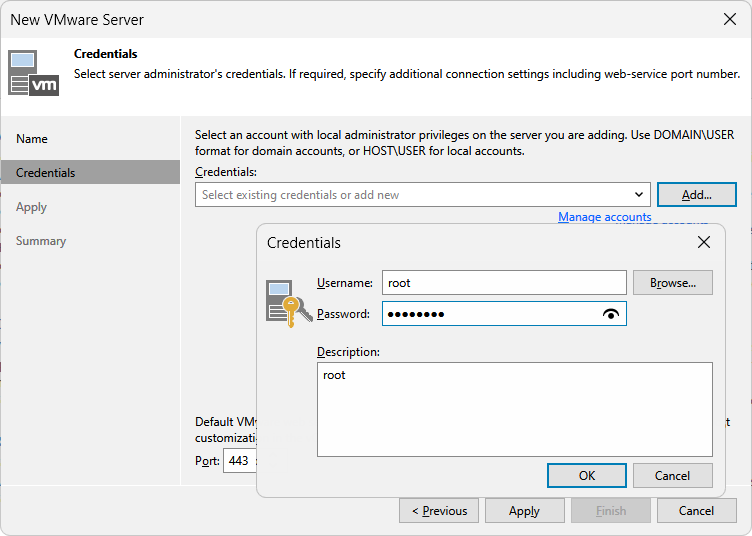Click the credentials key icon

coord(289,303)
